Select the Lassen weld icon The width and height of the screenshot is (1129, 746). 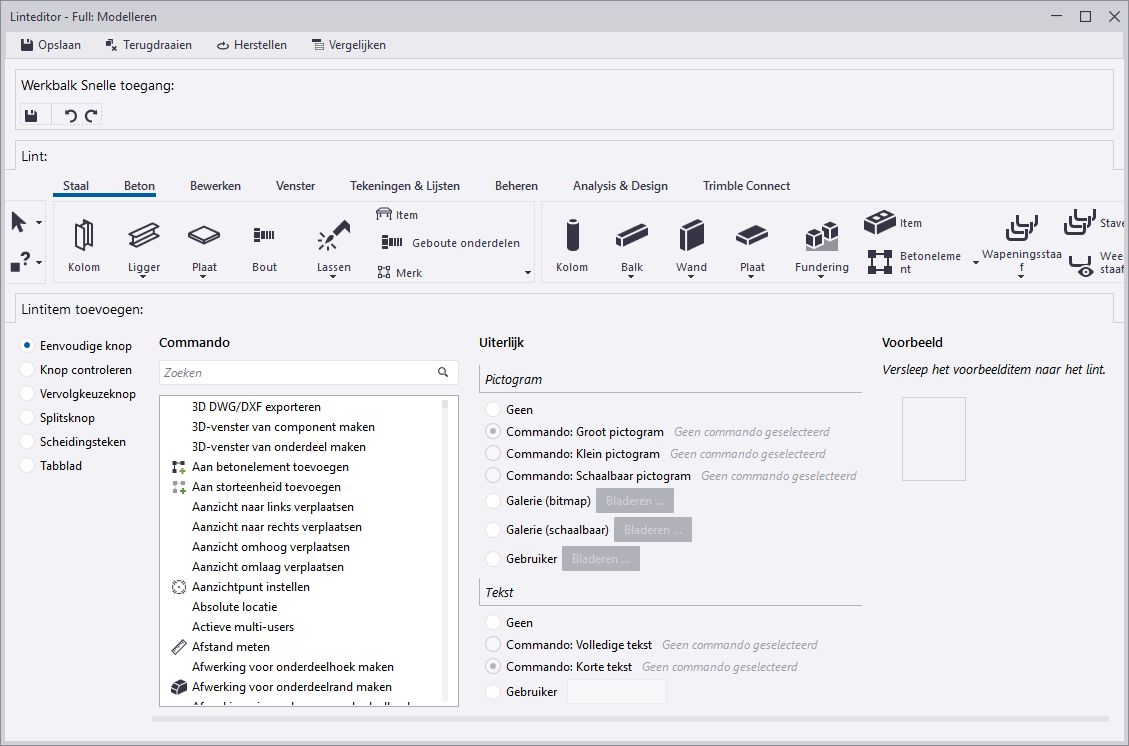coord(333,237)
